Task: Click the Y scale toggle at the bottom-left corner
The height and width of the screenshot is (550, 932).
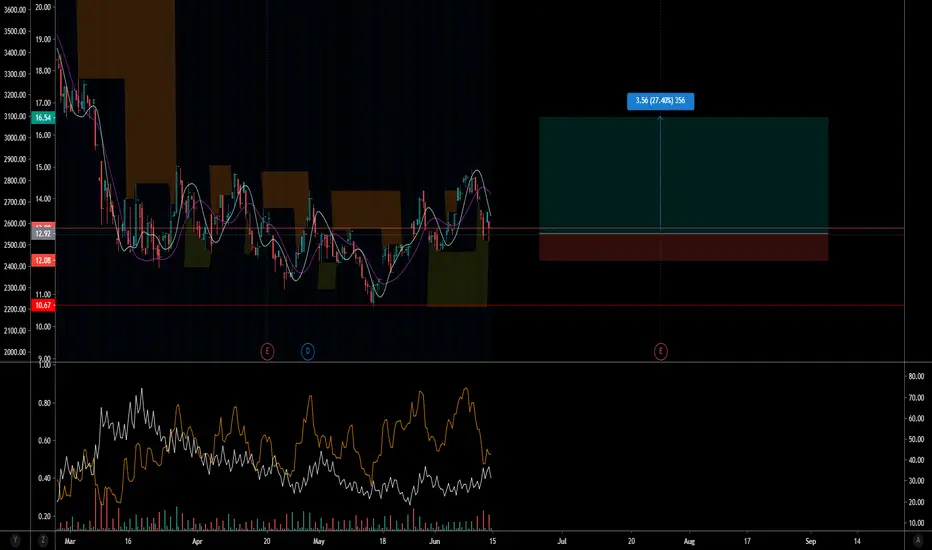Action: point(15,540)
